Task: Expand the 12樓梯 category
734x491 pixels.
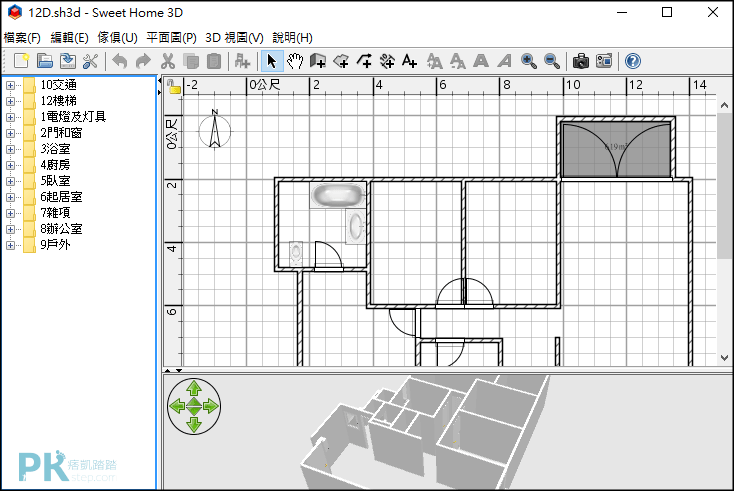Action: [10, 101]
